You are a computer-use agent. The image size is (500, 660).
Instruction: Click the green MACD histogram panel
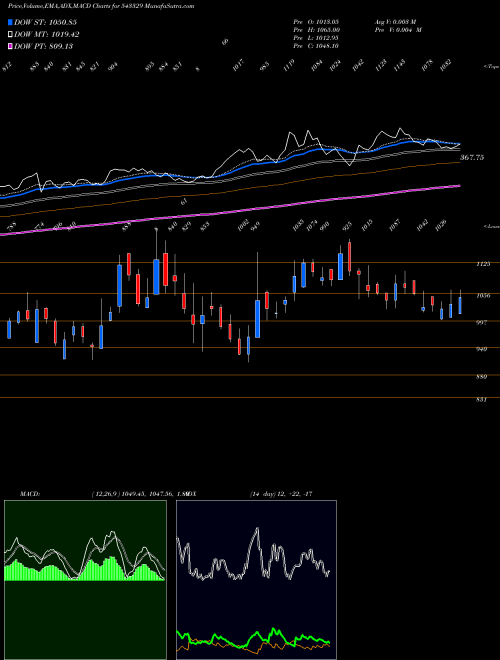(85, 580)
